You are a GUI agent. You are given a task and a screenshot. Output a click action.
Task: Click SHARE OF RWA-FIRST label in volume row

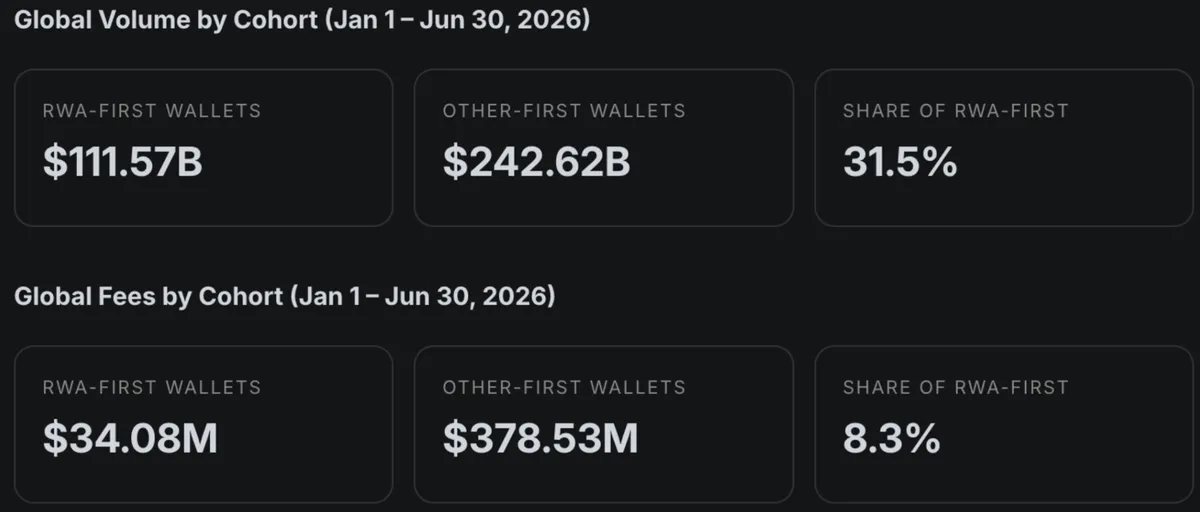(956, 111)
